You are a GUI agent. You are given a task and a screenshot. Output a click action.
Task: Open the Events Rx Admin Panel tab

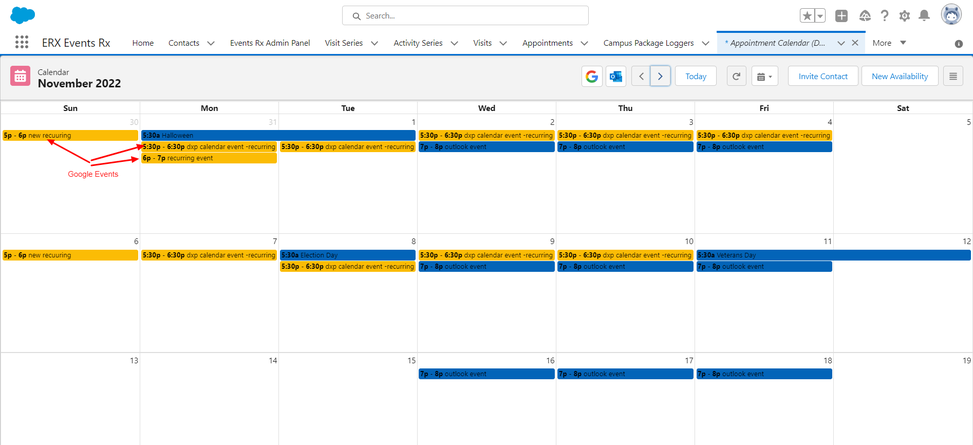pyautogui.click(x=270, y=43)
